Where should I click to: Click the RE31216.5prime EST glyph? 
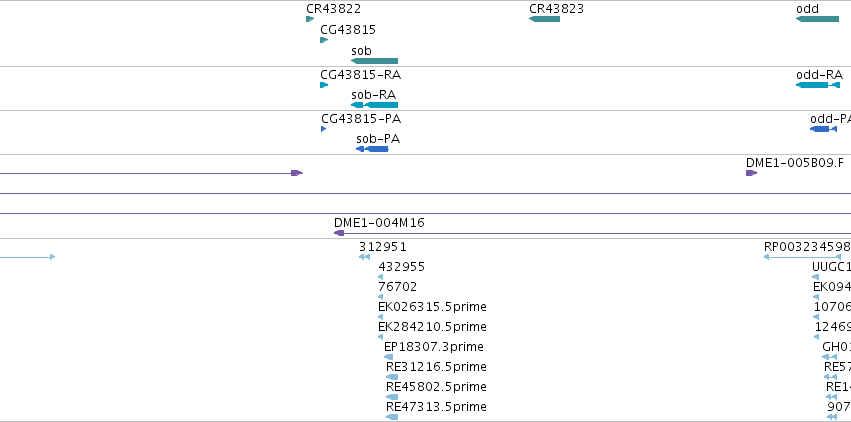[x=392, y=377]
